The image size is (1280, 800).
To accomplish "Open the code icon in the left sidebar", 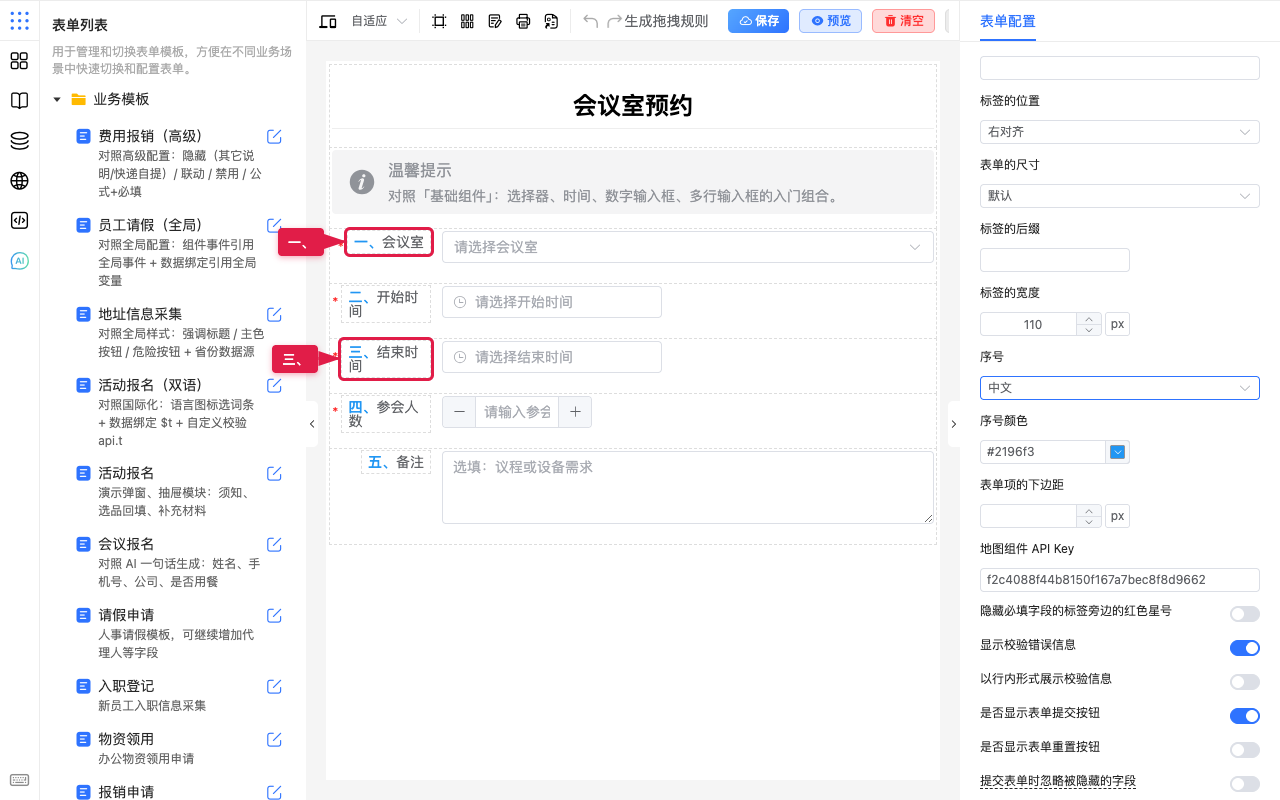I will 19,221.
